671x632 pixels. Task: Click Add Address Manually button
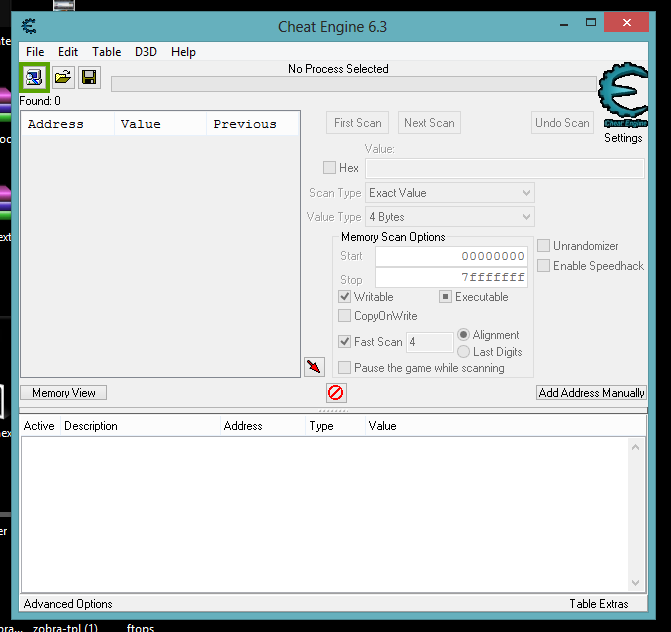click(x=591, y=393)
